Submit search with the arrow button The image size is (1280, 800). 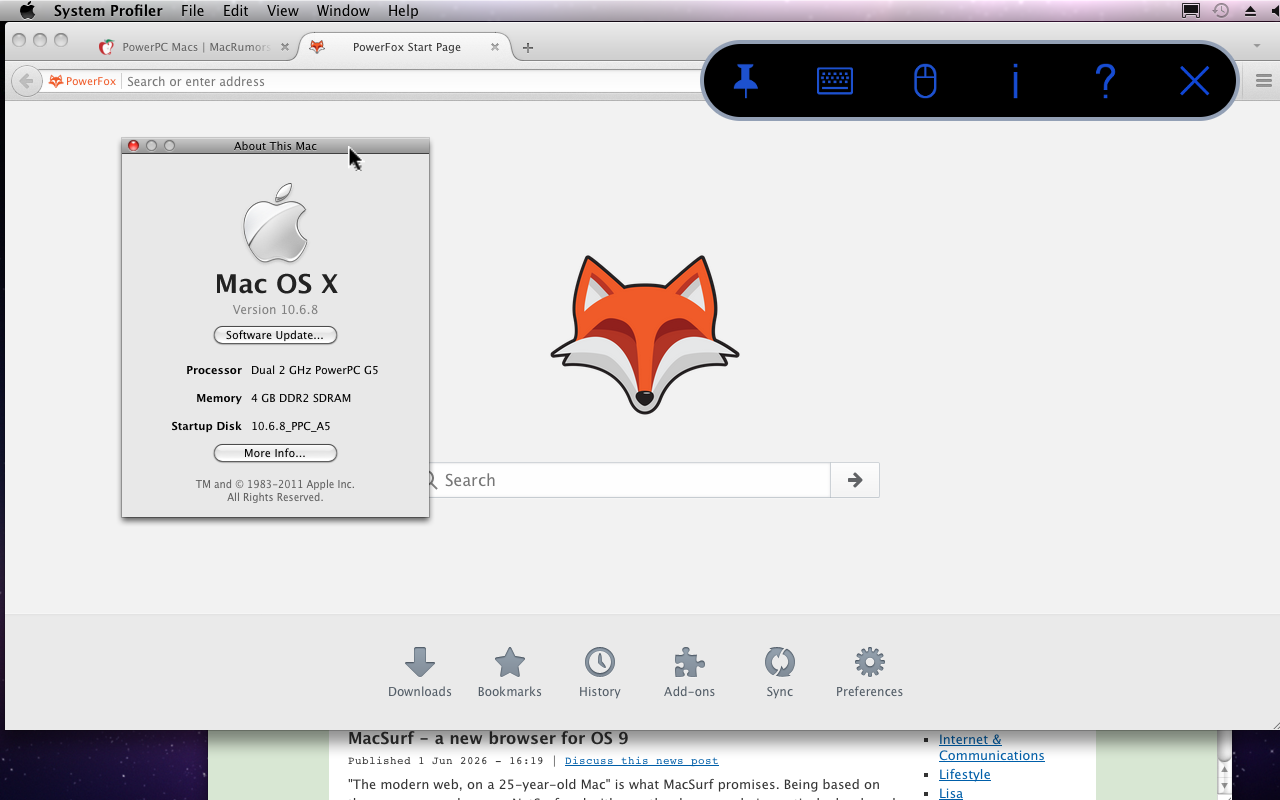tap(855, 480)
